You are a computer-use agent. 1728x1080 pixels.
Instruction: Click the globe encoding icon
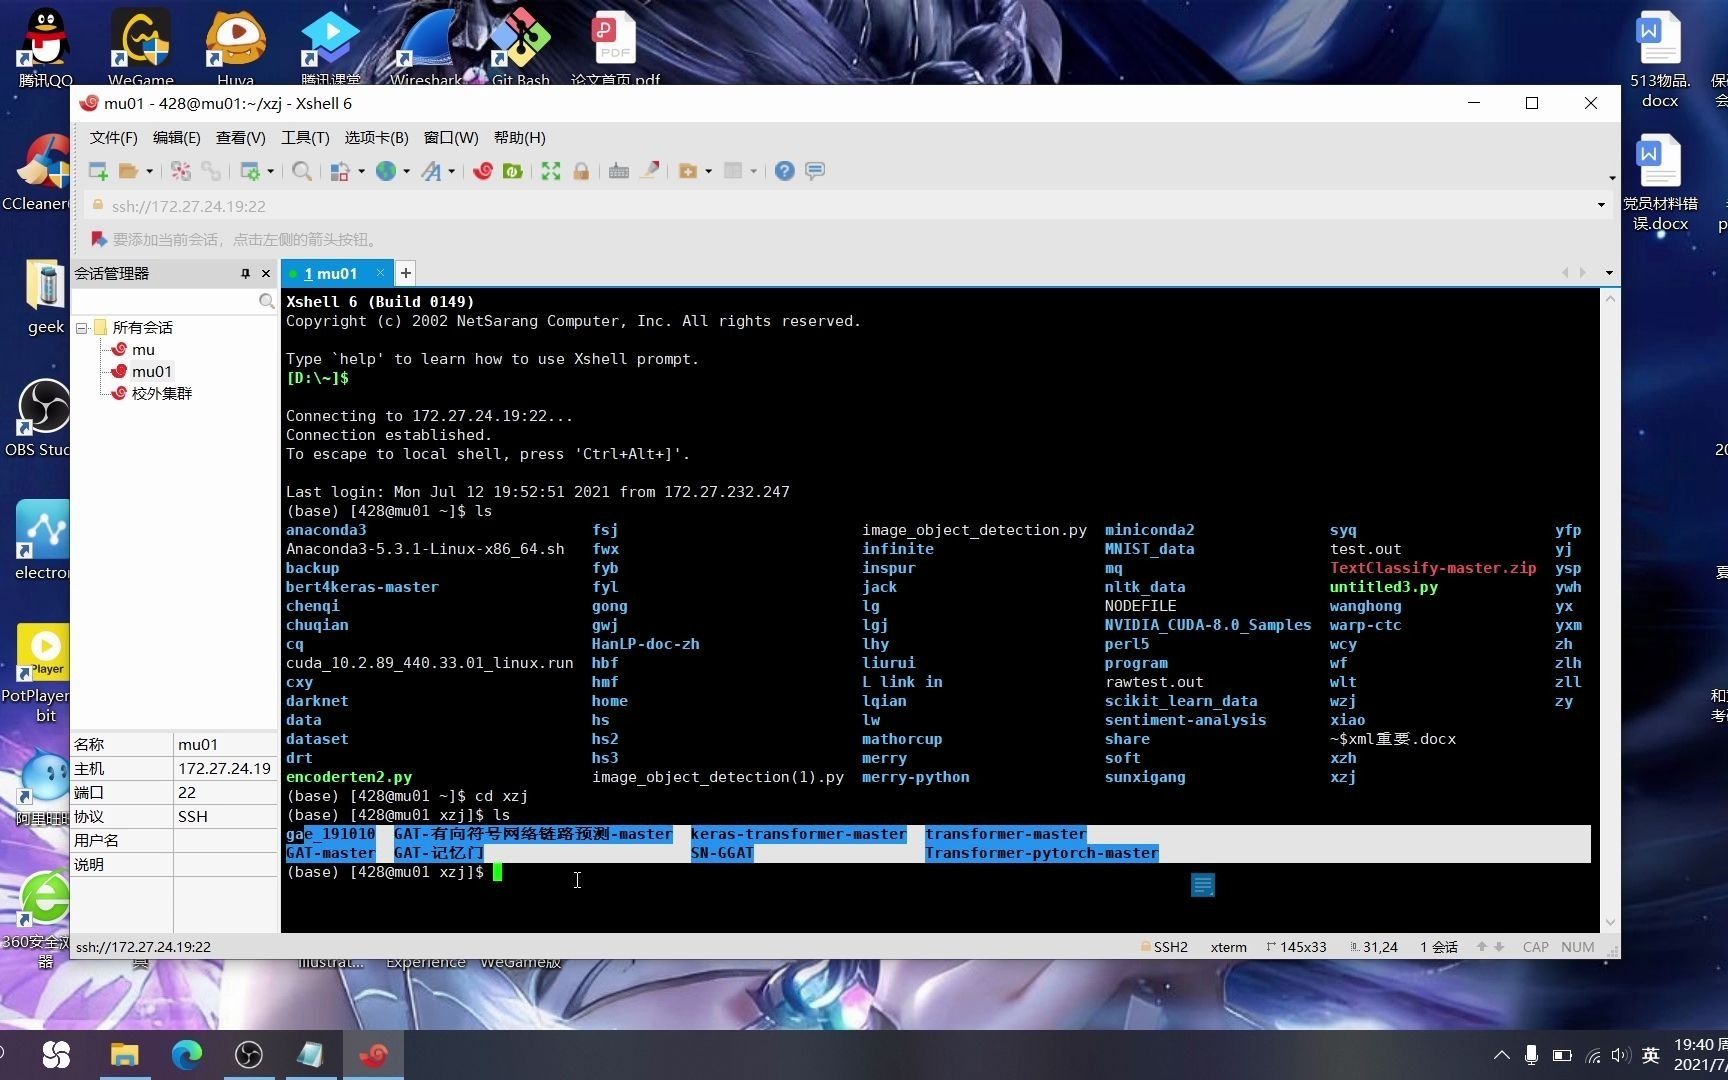pyautogui.click(x=386, y=171)
